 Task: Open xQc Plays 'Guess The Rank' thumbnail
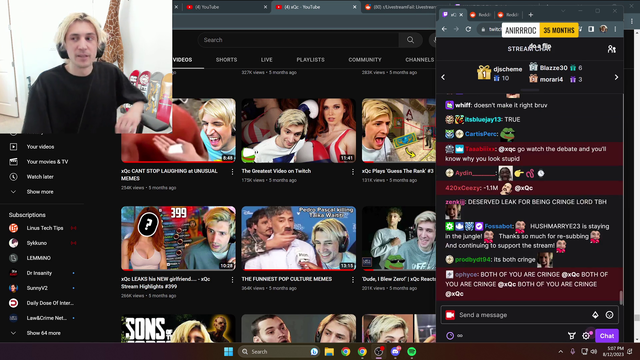click(398, 131)
